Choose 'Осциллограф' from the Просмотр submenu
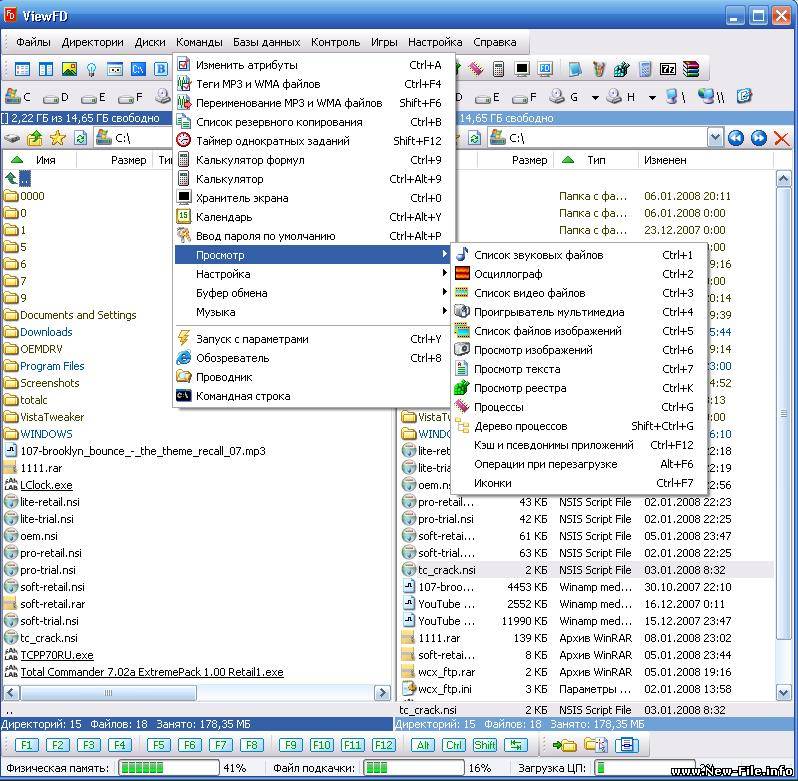The width and height of the screenshot is (798, 781). 508,274
